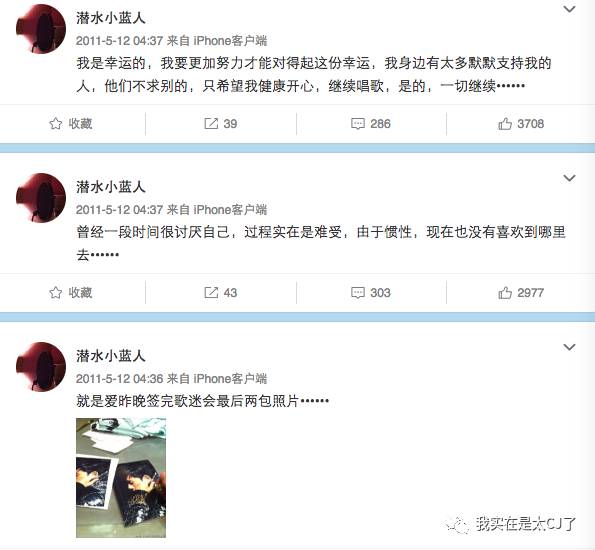Open comment bubble showing 303
This screenshot has height=550, width=595.
371,293
